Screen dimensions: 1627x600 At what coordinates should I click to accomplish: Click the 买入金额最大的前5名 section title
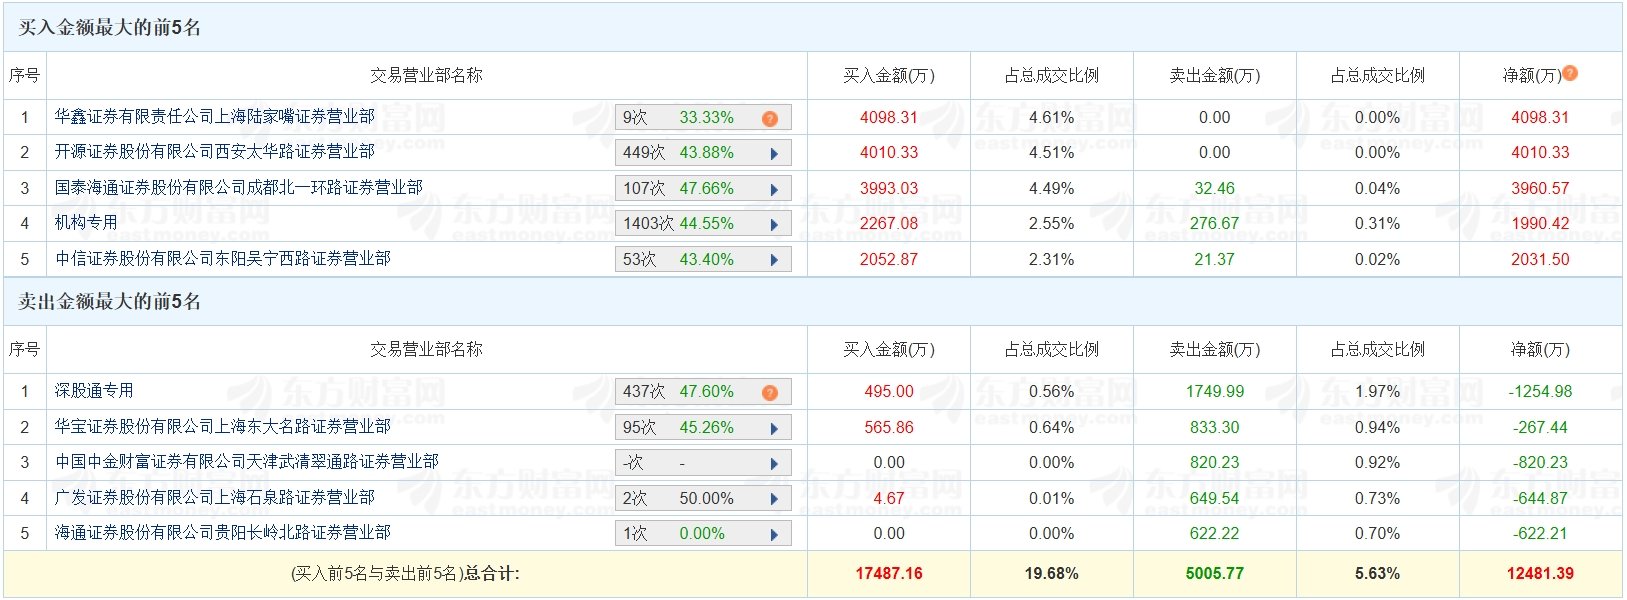click(110, 28)
